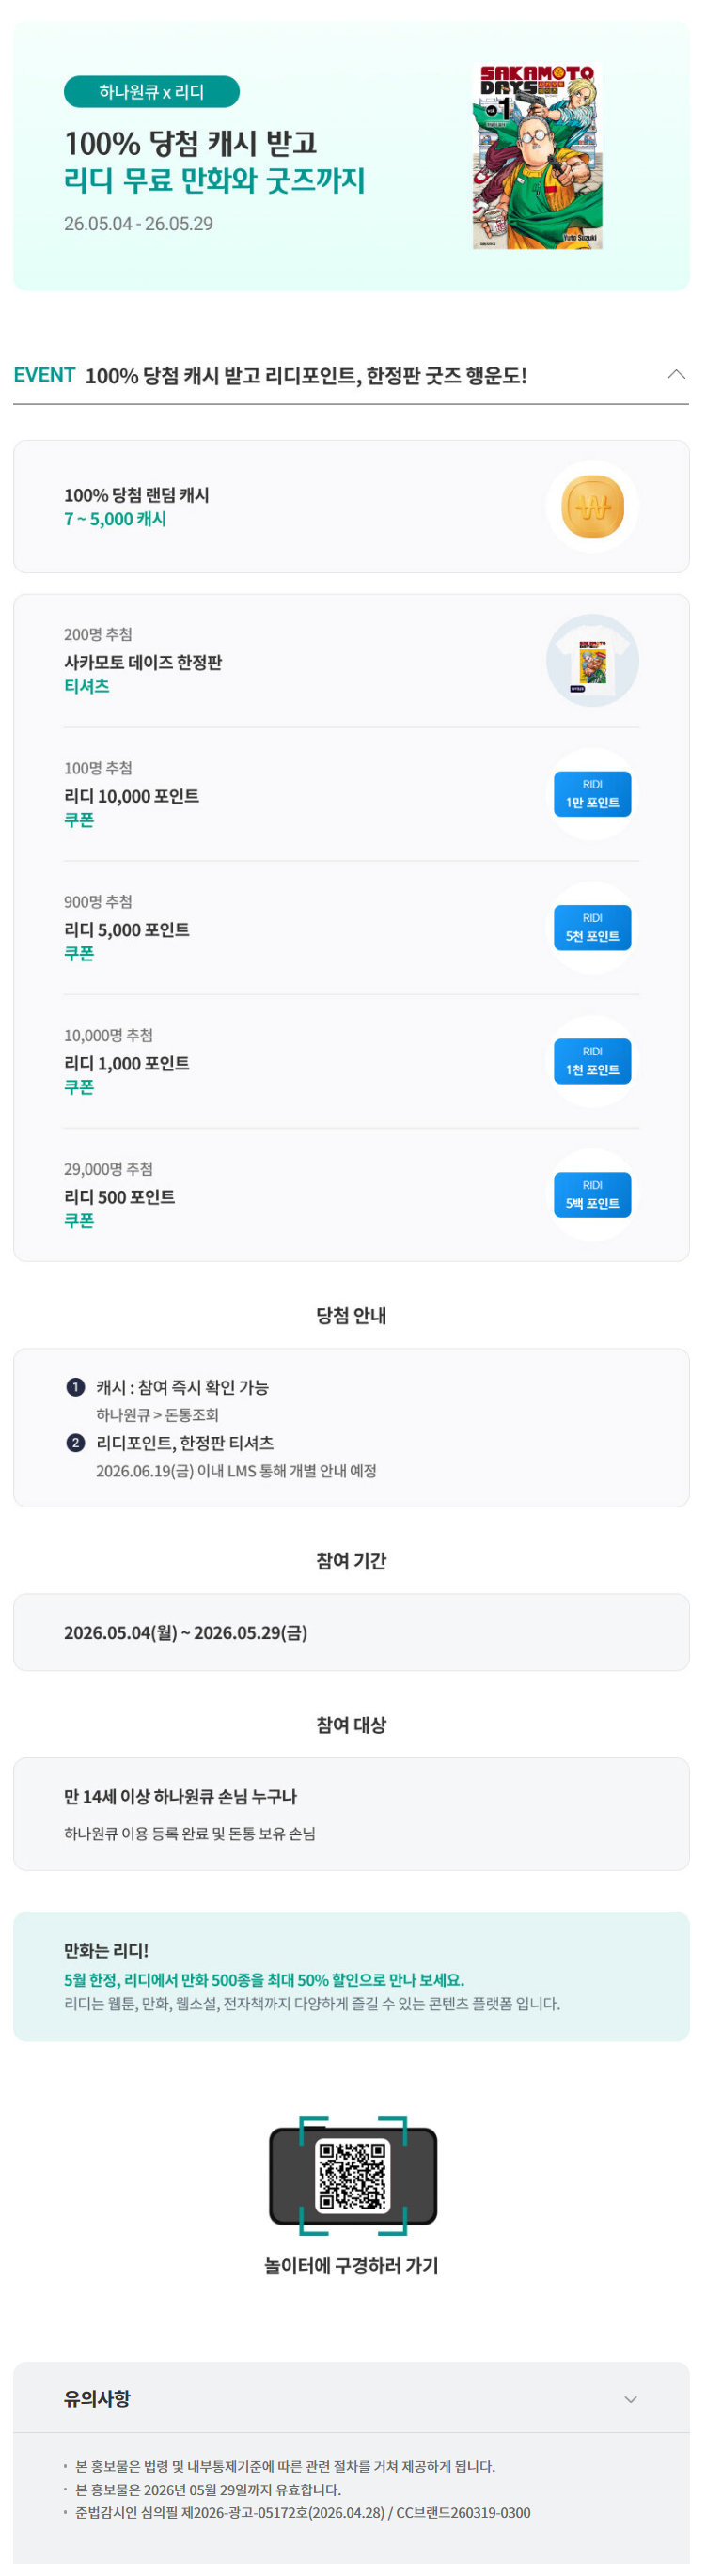Image resolution: width=706 pixels, height=2576 pixels.
Task: Click the Sakamoto Days t-shirt icon
Action: pyautogui.click(x=592, y=661)
